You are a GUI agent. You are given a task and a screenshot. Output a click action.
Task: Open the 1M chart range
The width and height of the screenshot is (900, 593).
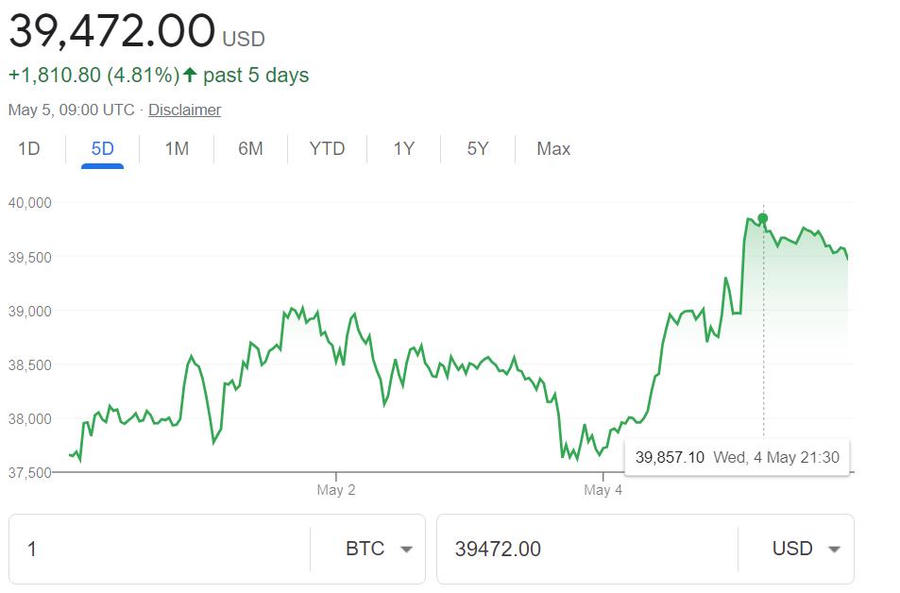pos(176,149)
